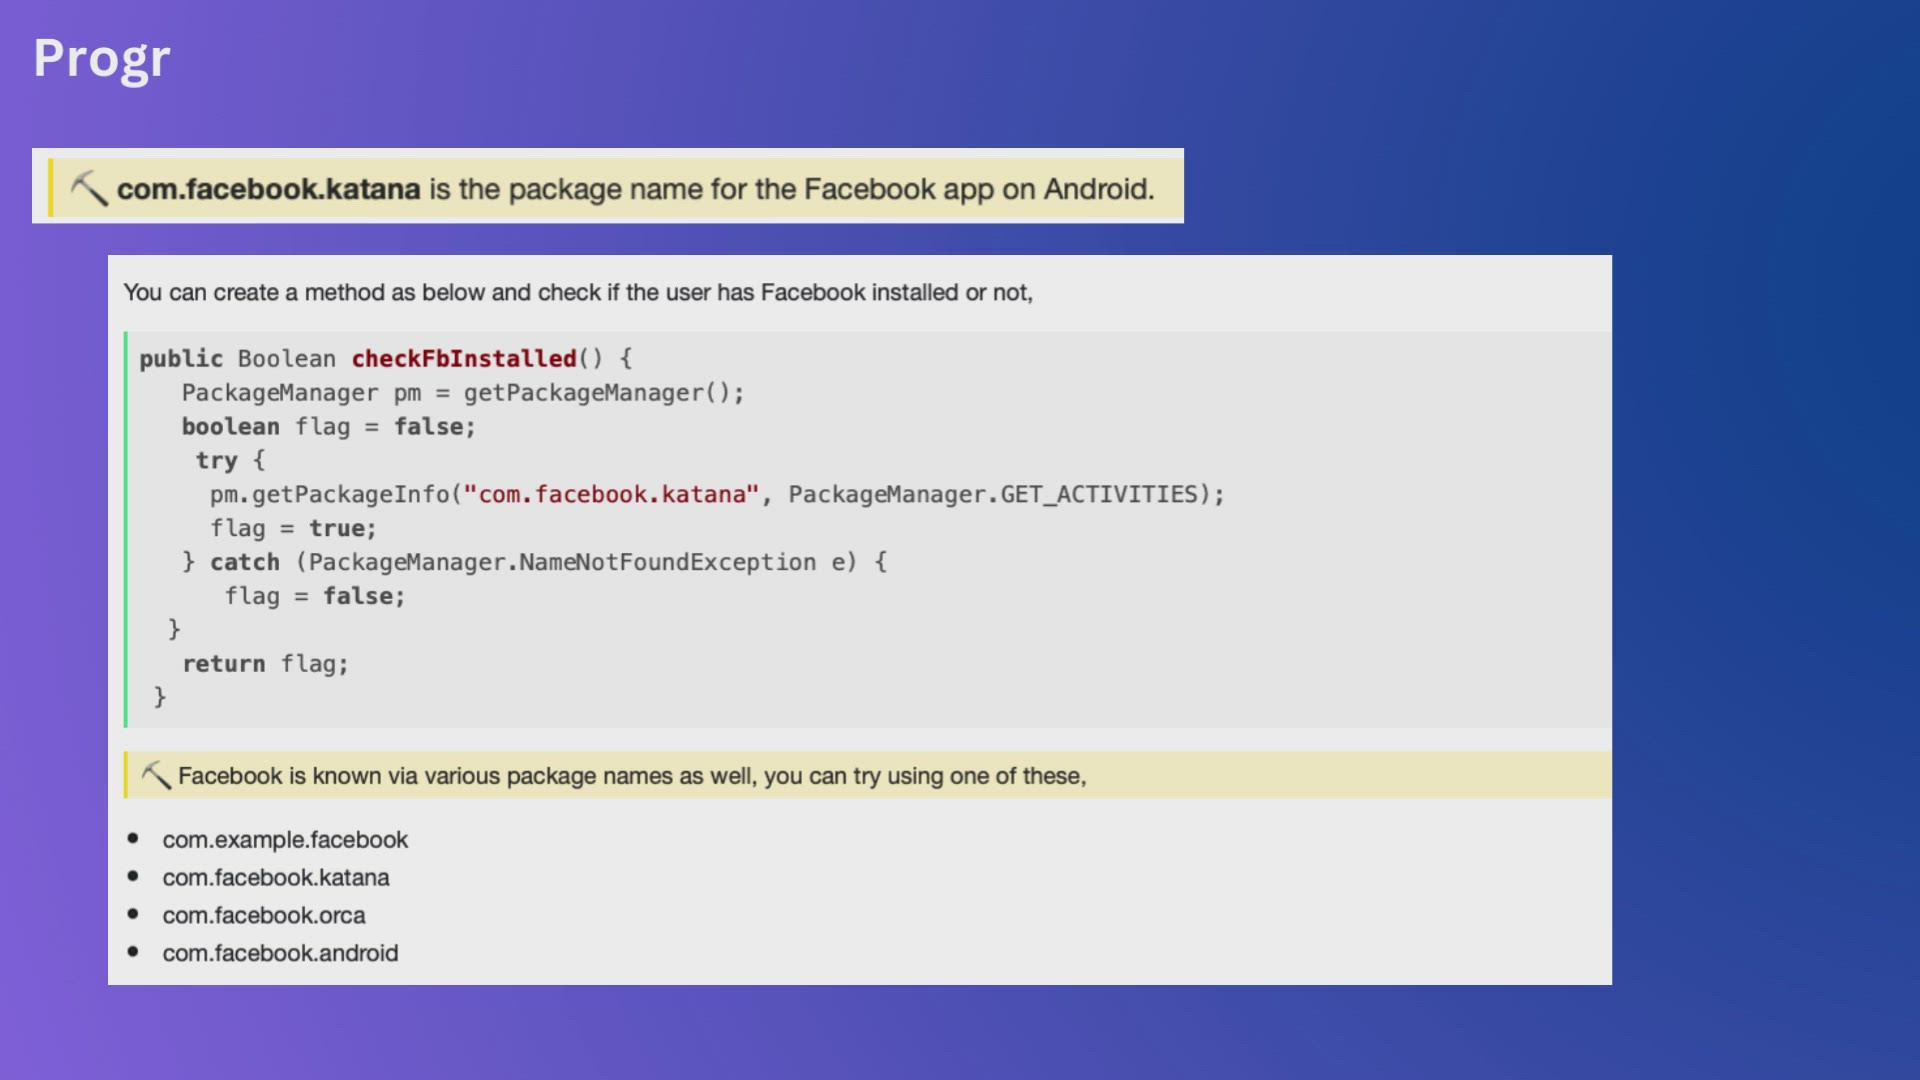Image resolution: width=1920 pixels, height=1080 pixels.
Task: Click the pickaxe icon beside com.facebook.katana heading
Action: tap(89, 188)
